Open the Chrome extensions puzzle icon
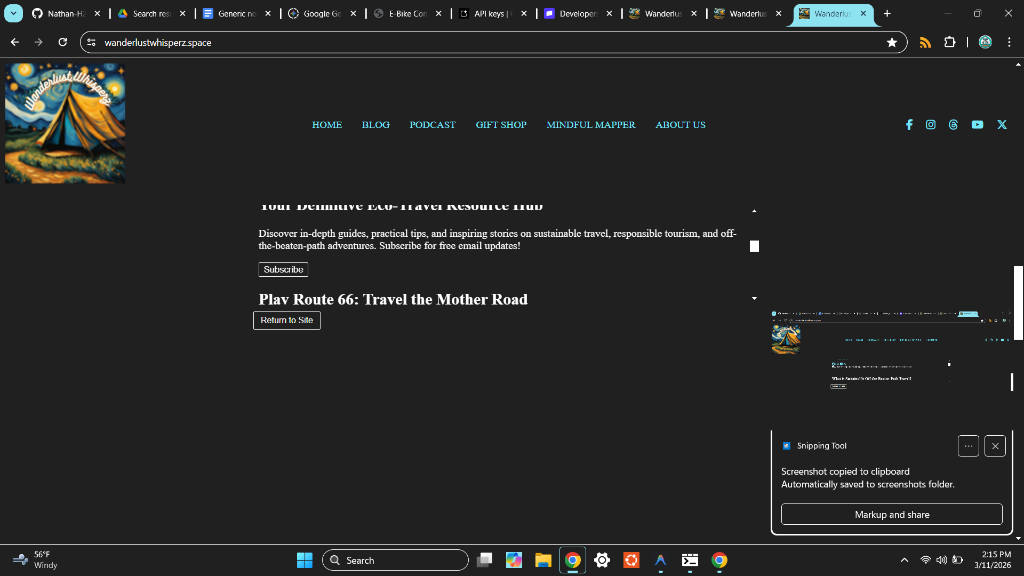 coord(950,42)
